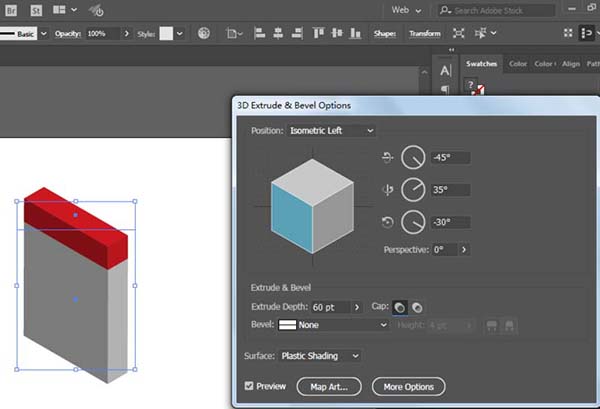Click the Map Art button

329,386
